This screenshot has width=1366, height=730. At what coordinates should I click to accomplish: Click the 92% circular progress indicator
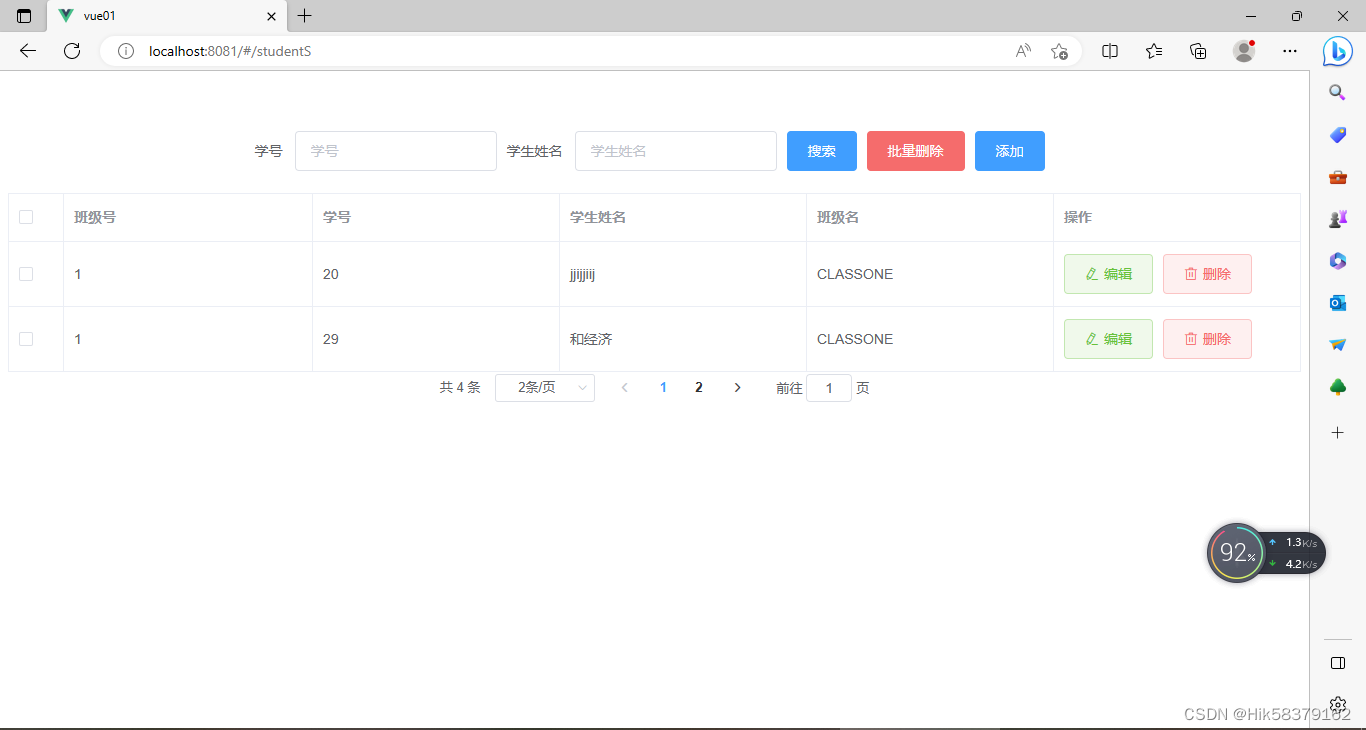[x=1236, y=552]
